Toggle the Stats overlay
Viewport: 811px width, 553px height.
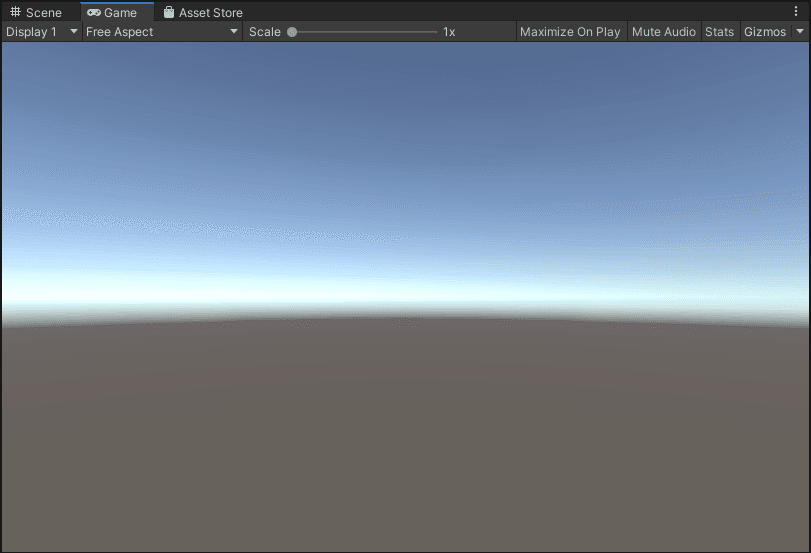coord(719,32)
